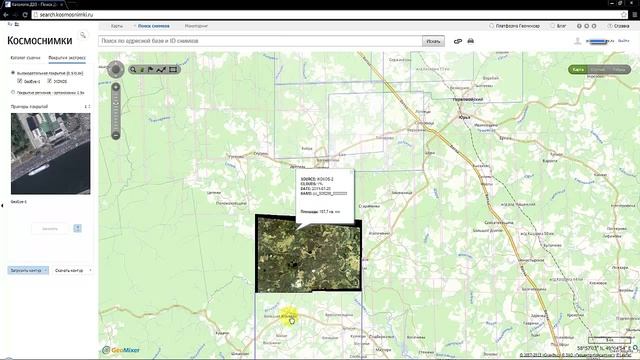
Task: Collapse the left sidebar arrow
Action: (2, 206)
